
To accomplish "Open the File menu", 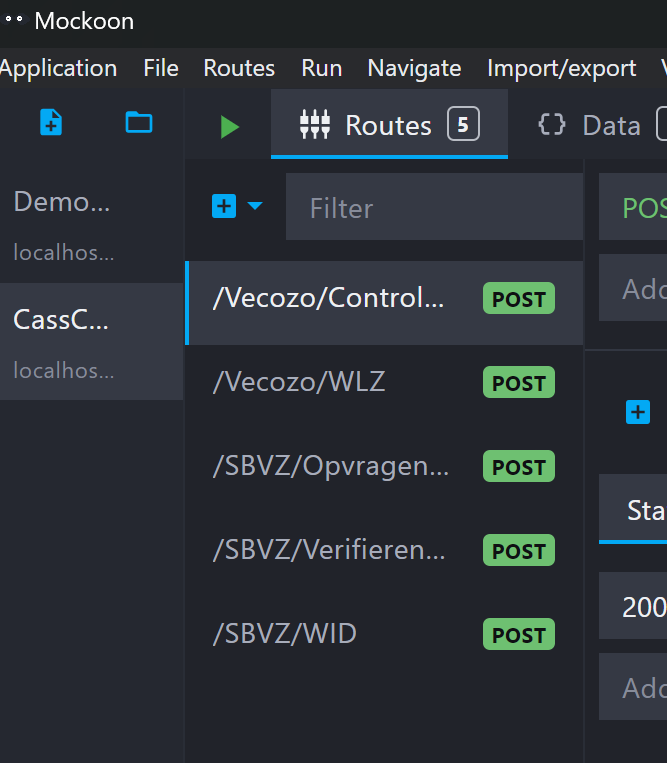I will (161, 68).
